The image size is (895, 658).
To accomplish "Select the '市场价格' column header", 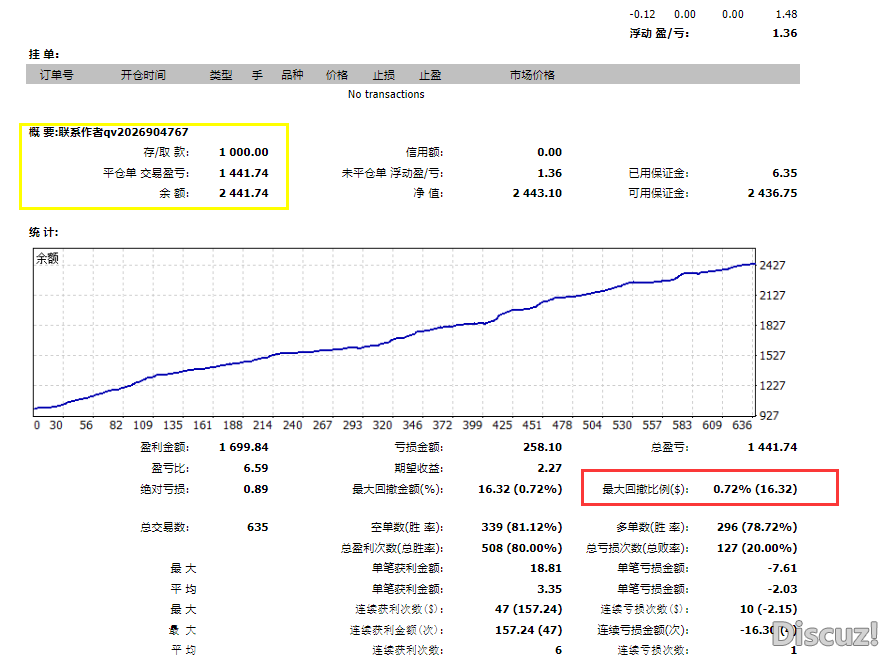I will [532, 75].
